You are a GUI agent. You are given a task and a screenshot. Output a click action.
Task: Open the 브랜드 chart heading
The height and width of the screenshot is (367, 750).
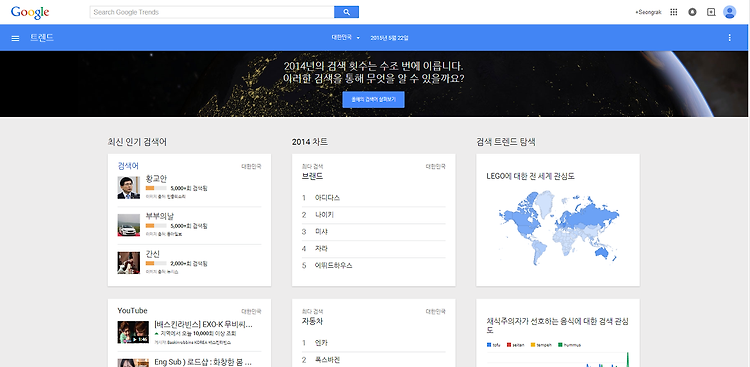click(x=312, y=176)
